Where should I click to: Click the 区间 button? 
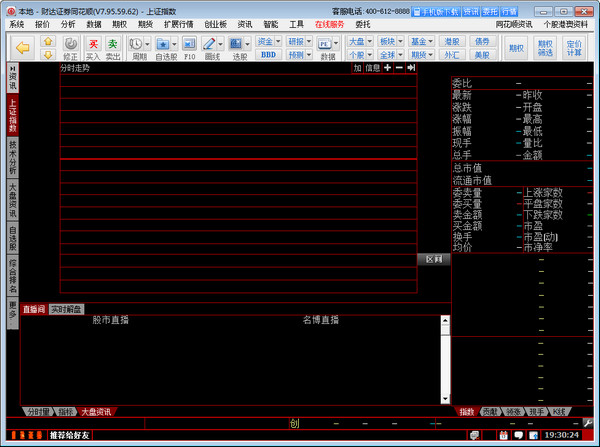click(432, 259)
